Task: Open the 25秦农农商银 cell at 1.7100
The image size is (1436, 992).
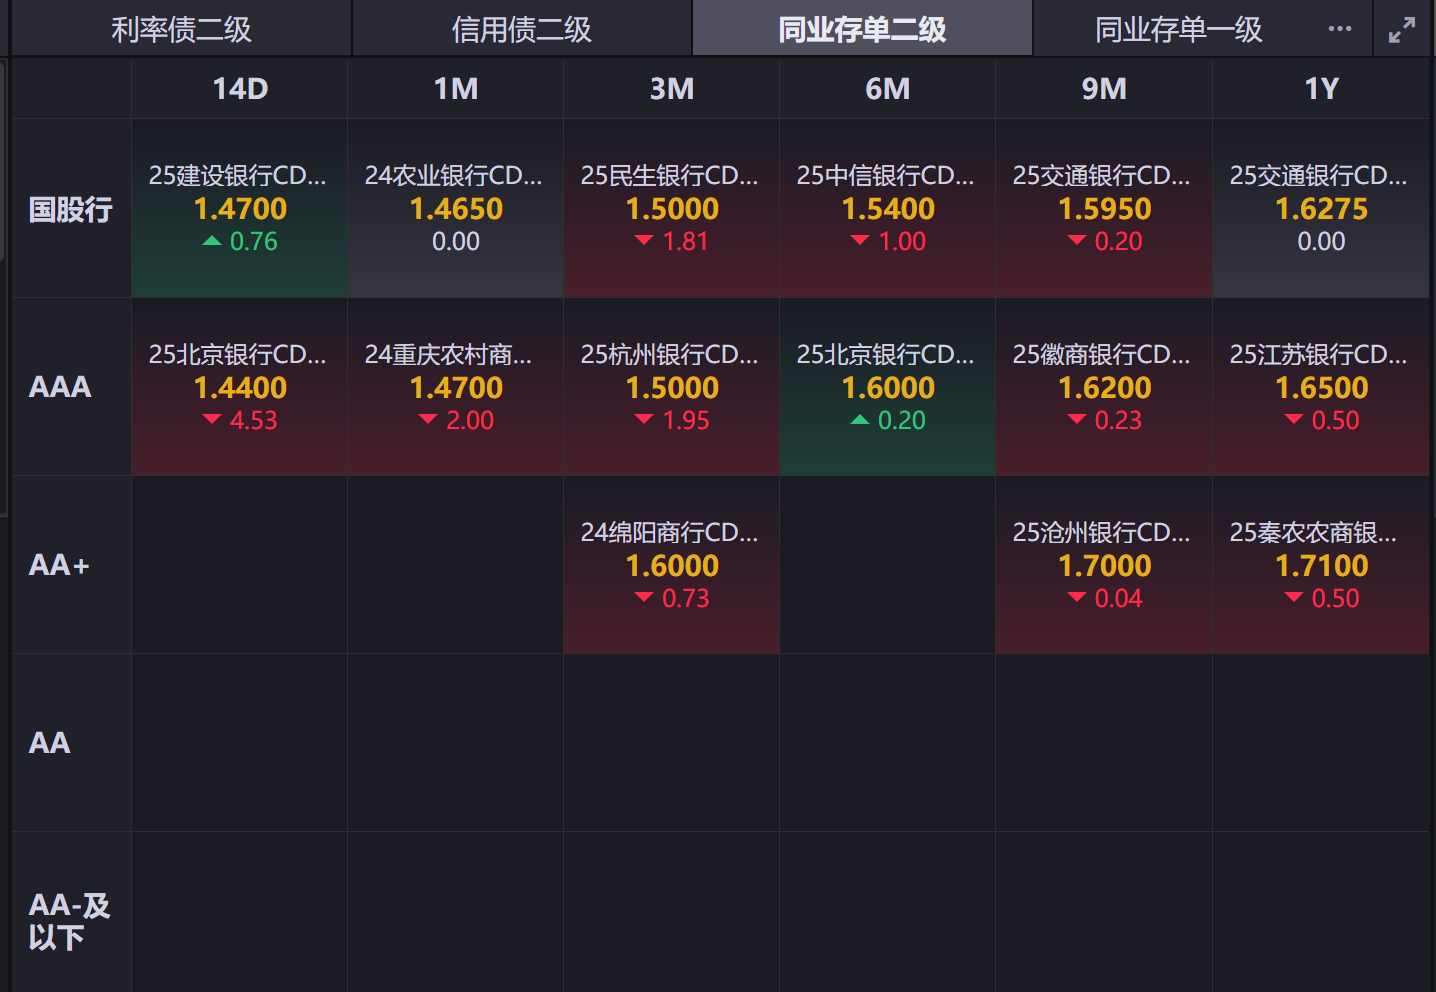Action: click(x=1321, y=565)
